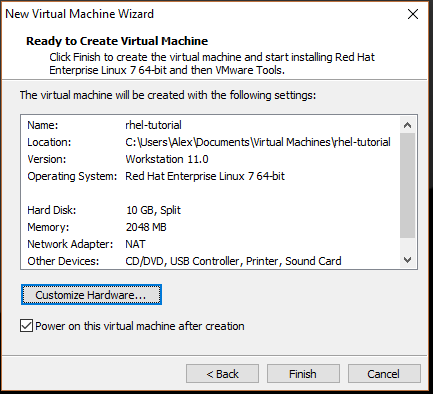The image size is (433, 394).
Task: Click the settings list scroll up arrow
Action: point(407,125)
